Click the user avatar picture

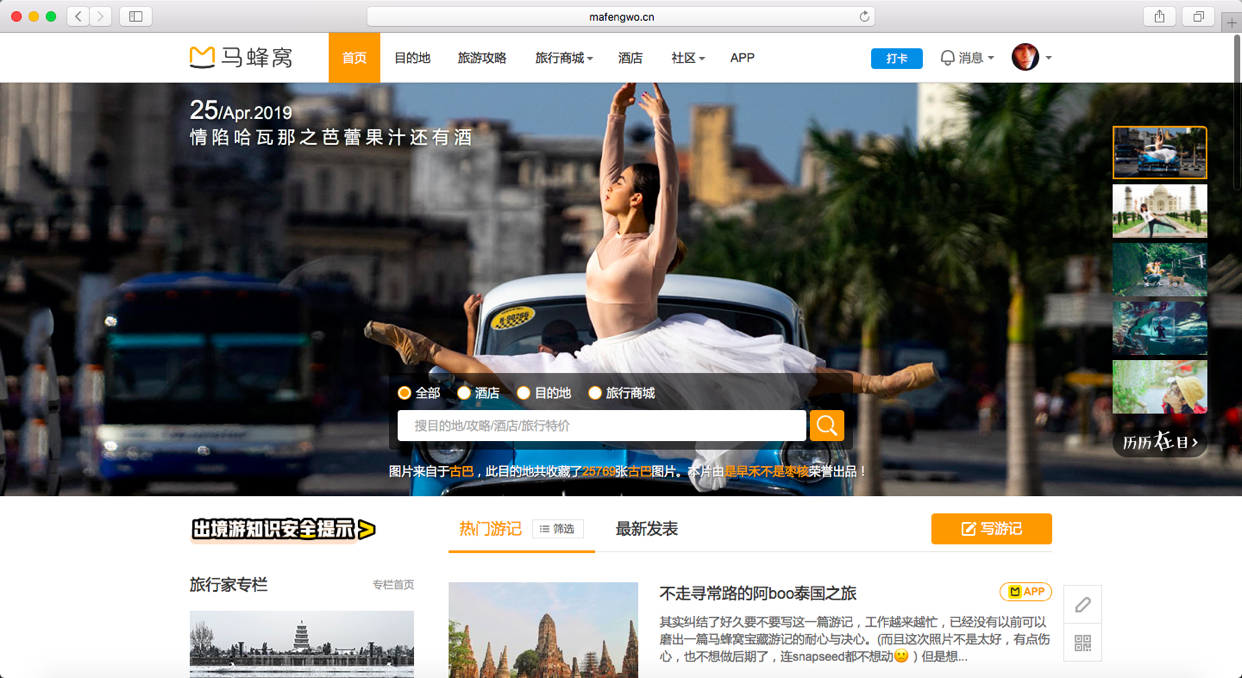coord(1025,58)
